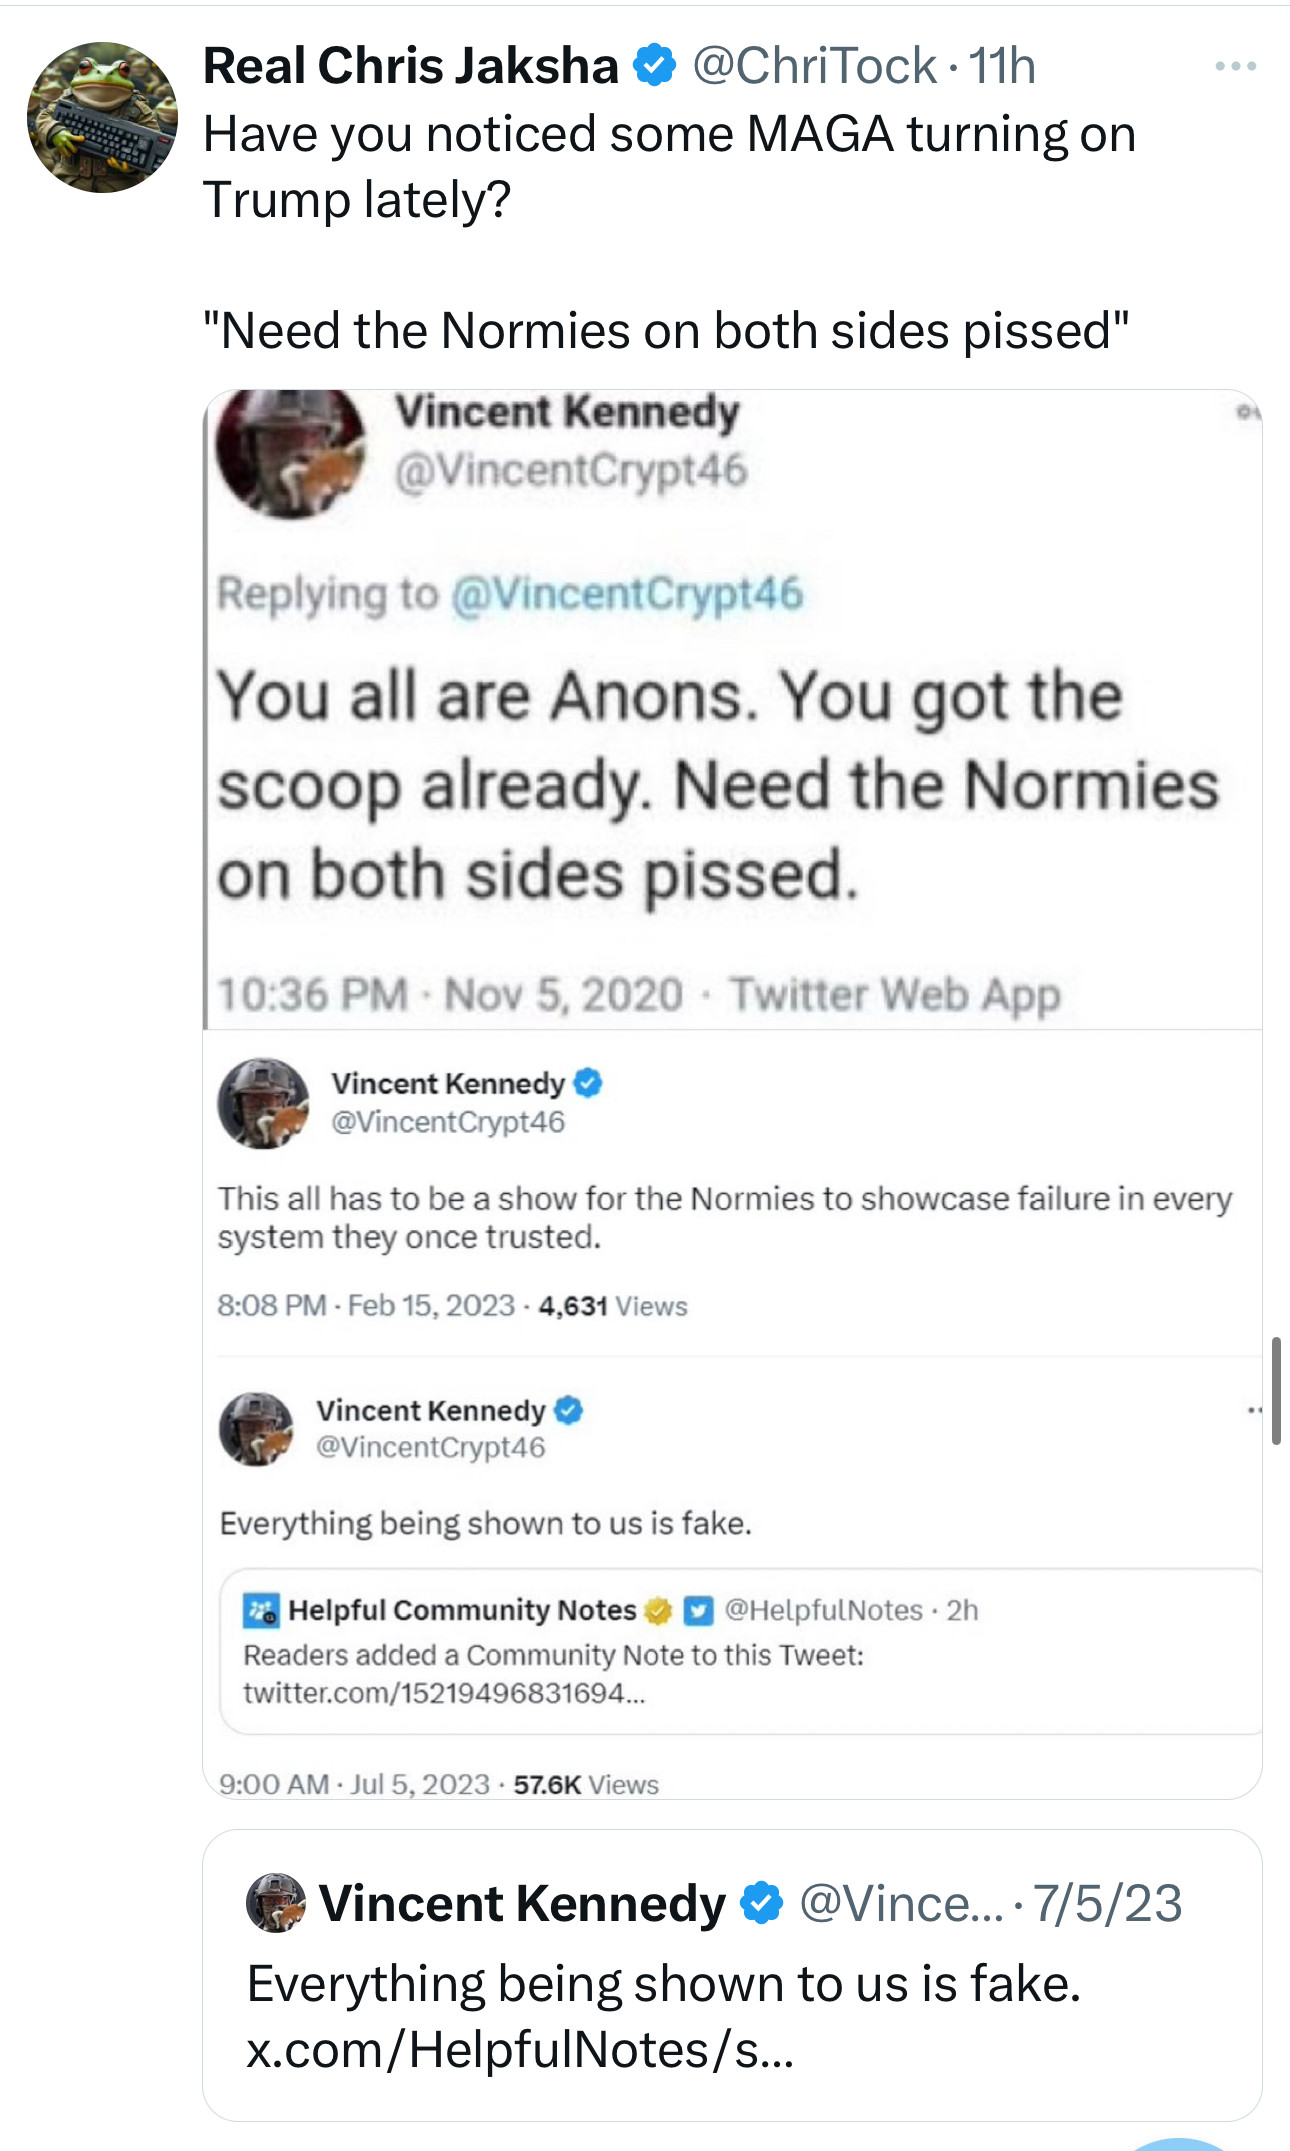Click the verified badge beside Real Chris Jaksha

tap(656, 66)
